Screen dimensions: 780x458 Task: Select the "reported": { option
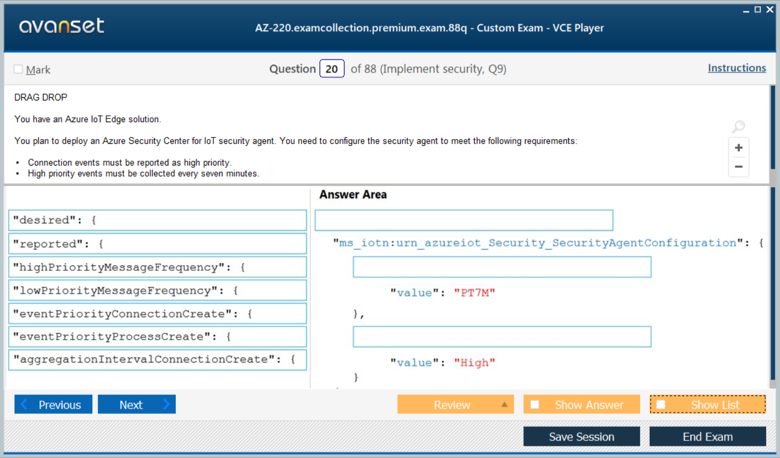[157, 244]
